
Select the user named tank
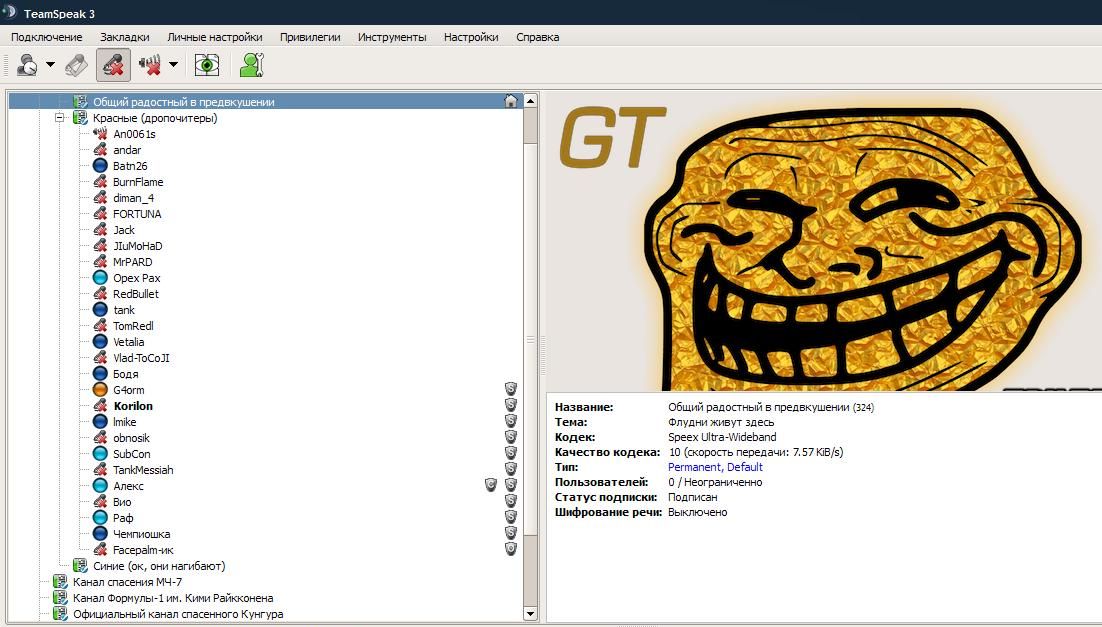[124, 310]
